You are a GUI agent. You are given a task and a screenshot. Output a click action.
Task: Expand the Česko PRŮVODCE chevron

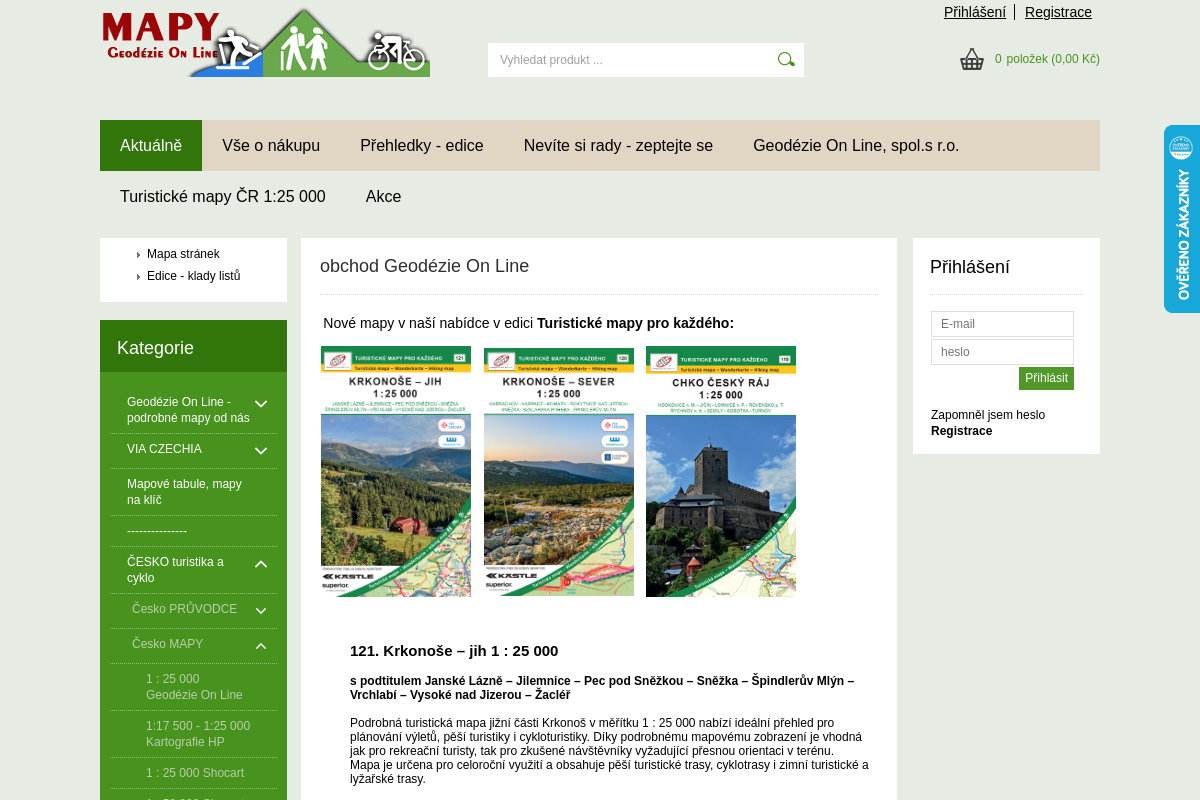point(261,611)
